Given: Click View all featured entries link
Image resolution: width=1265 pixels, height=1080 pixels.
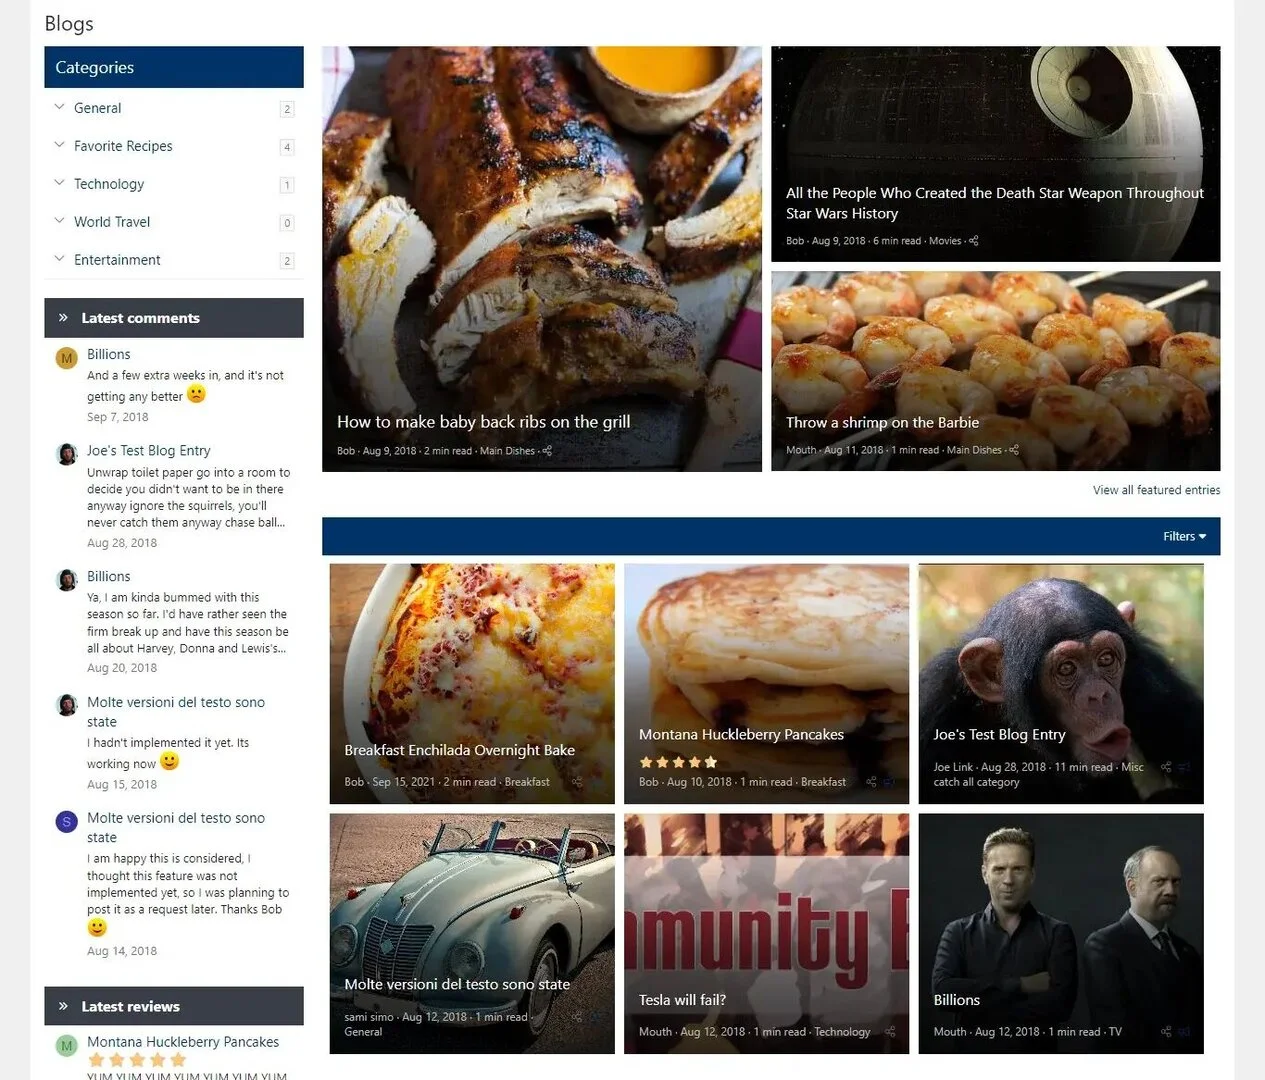Looking at the screenshot, I should (x=1156, y=490).
